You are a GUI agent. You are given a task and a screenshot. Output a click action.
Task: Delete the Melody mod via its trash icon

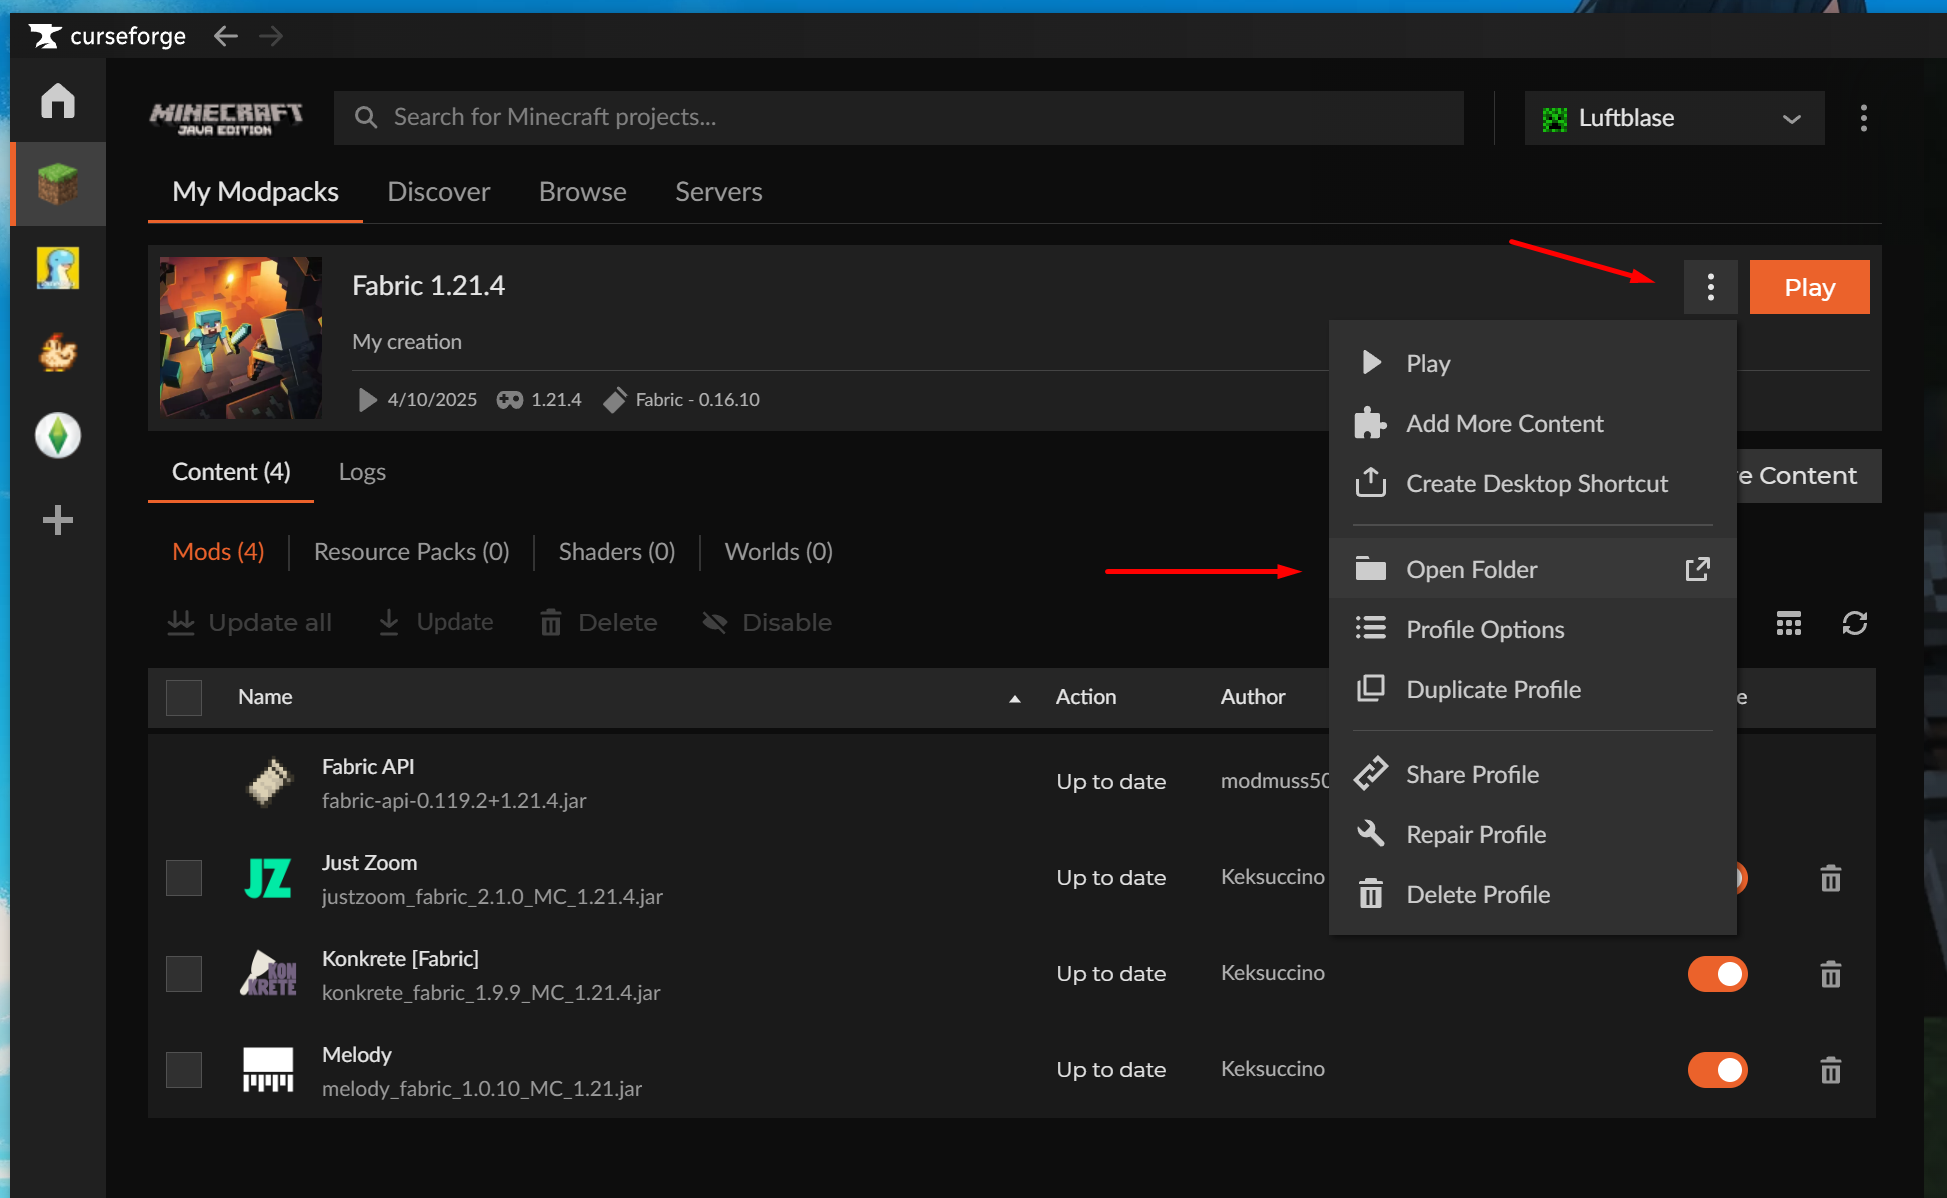tap(1830, 1070)
